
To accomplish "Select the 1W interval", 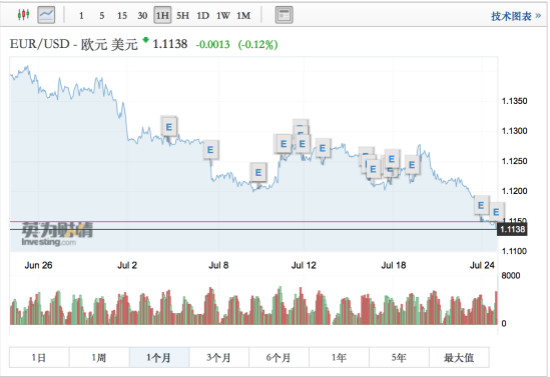I will coord(223,15).
